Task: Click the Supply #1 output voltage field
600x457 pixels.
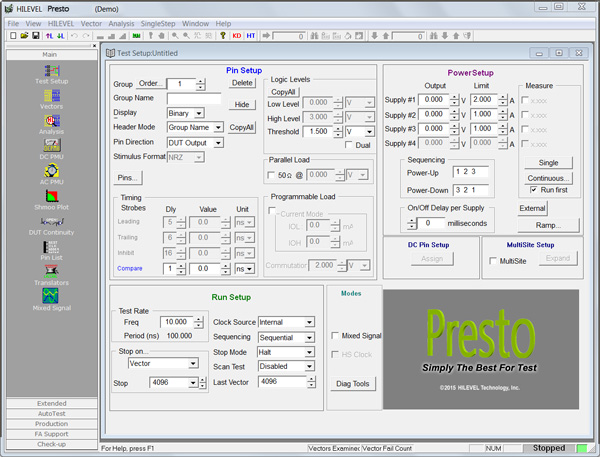Action: click(x=434, y=100)
